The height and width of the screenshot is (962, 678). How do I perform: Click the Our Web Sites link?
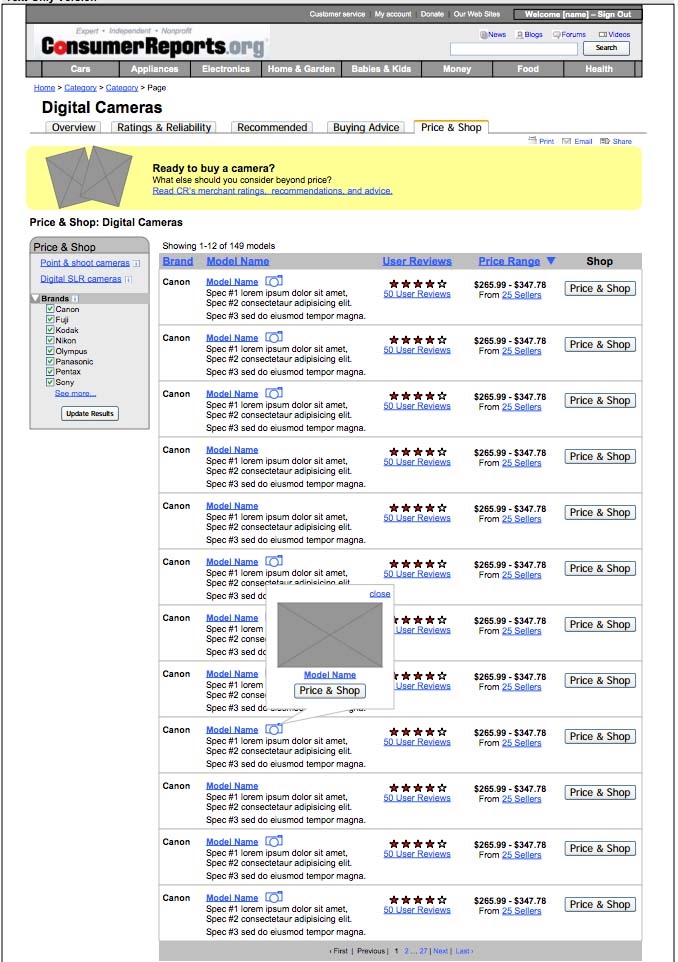(477, 14)
